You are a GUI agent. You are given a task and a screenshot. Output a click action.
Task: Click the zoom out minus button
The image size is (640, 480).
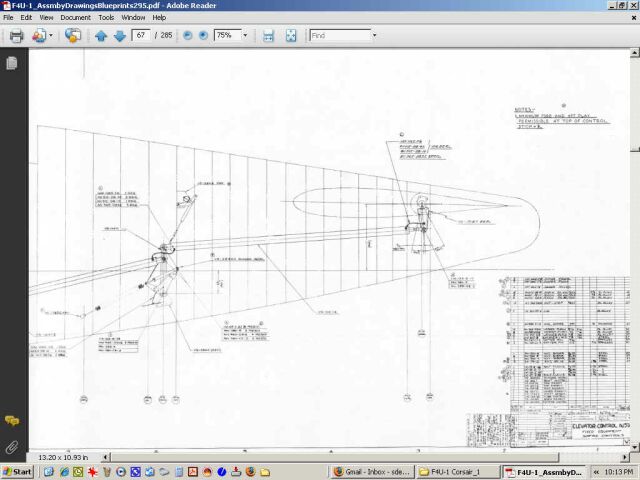point(187,36)
